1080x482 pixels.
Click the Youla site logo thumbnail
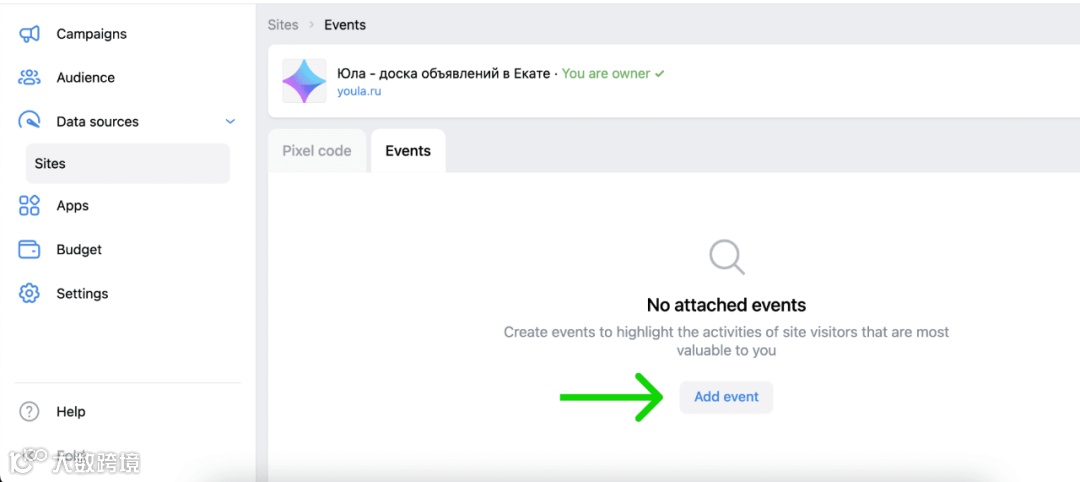point(304,81)
